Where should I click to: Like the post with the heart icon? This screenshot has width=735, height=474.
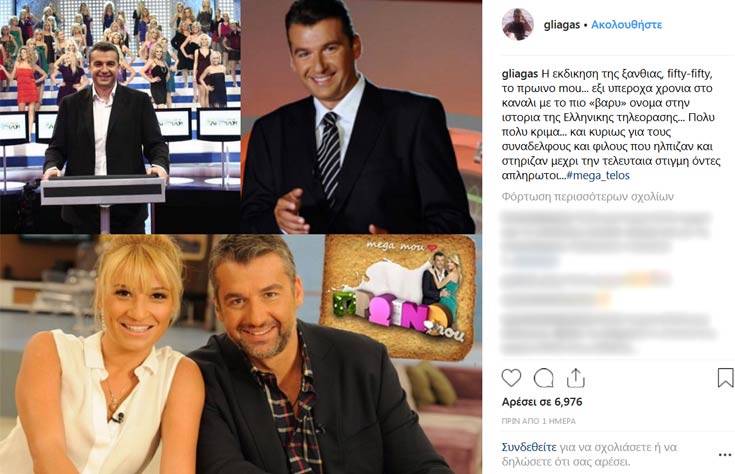coord(511,378)
